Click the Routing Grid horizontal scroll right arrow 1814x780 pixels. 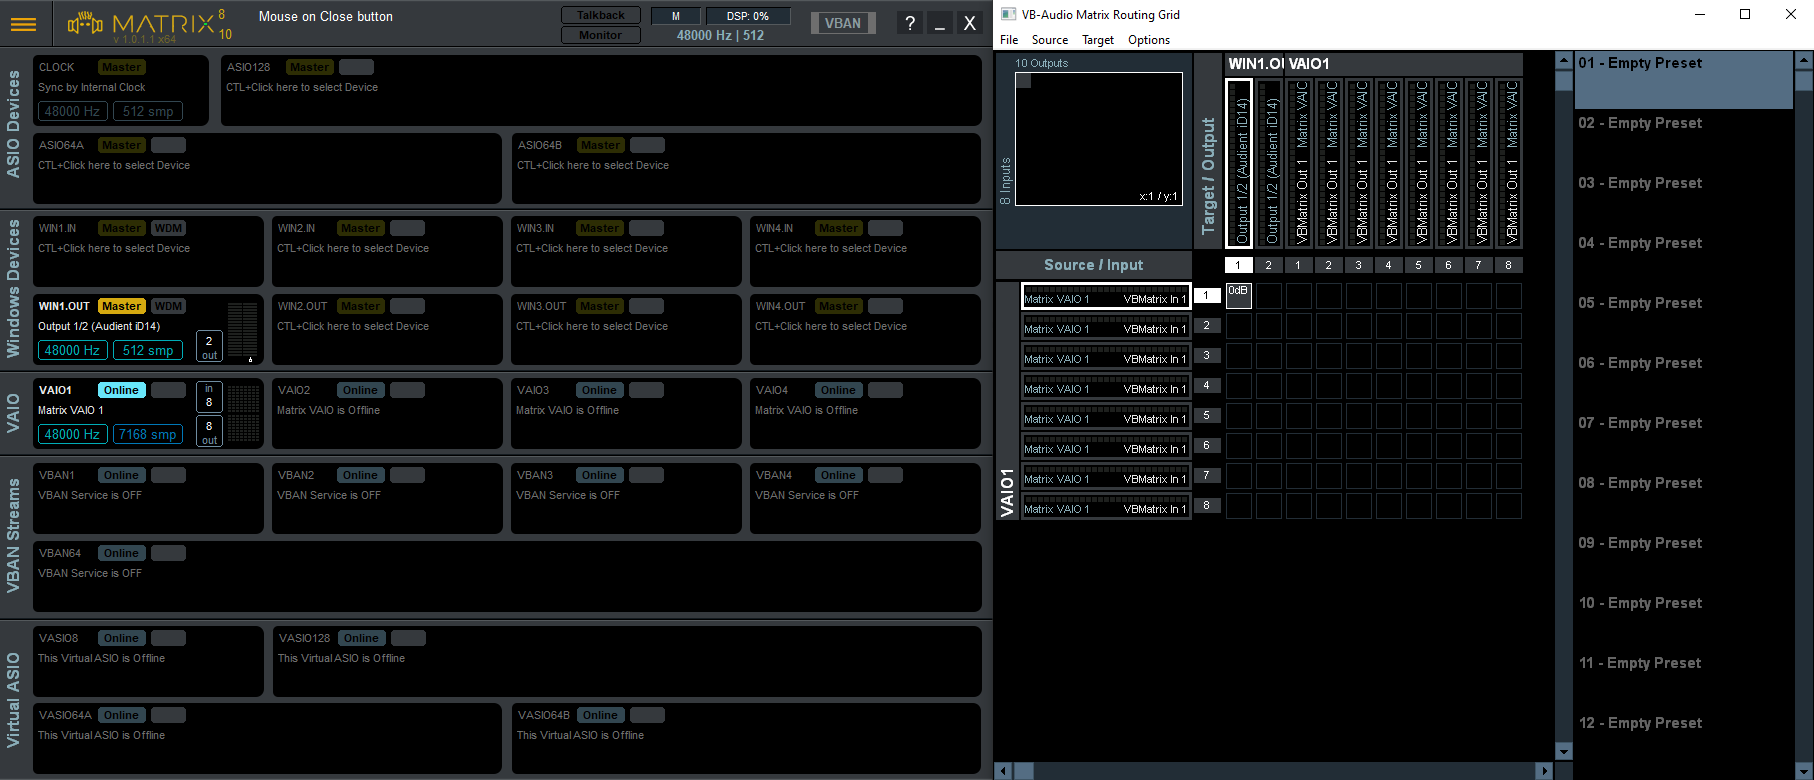coord(1544,771)
